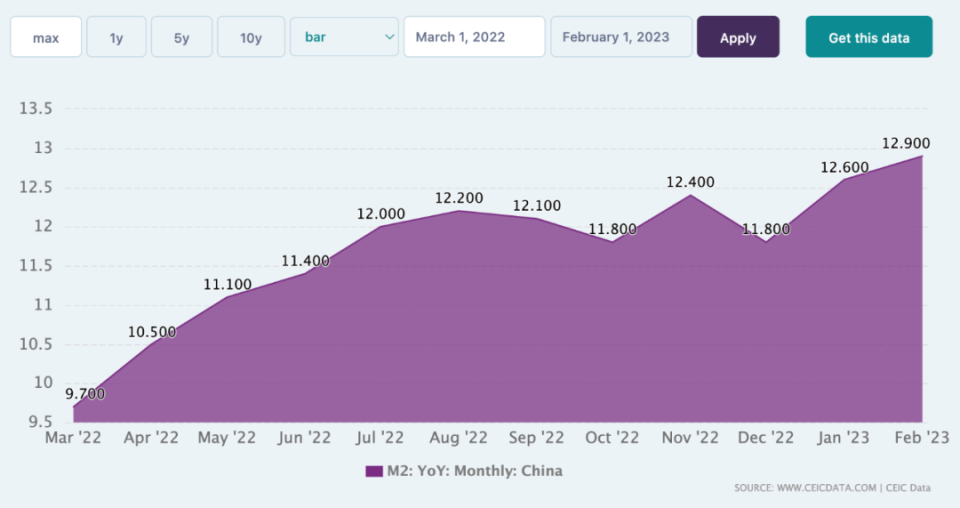Select the 12.400 data label for Nov '22
This screenshot has height=508, width=960.
(691, 182)
